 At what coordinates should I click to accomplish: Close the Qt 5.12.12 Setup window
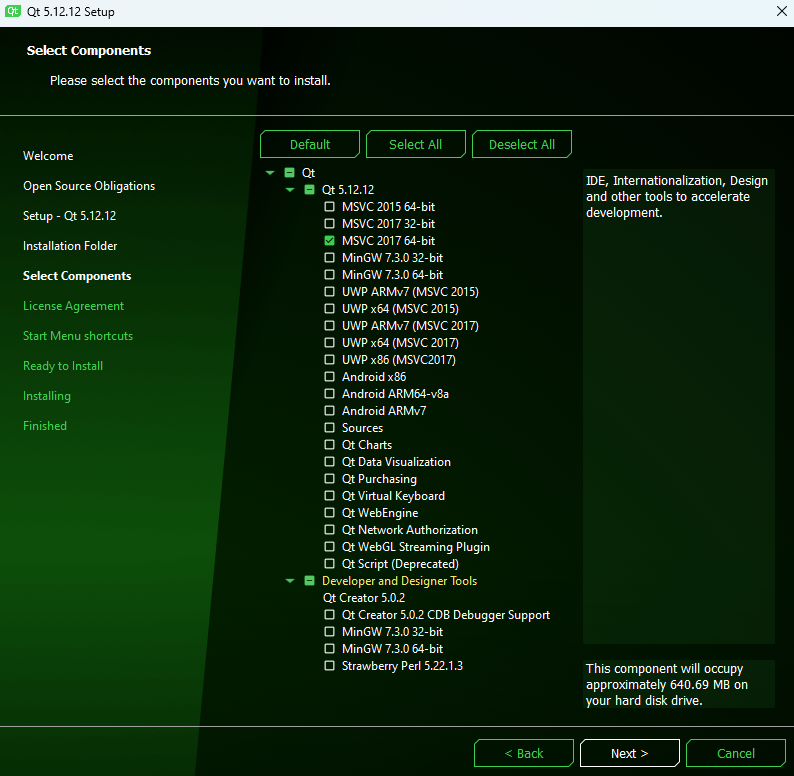[x=781, y=11]
